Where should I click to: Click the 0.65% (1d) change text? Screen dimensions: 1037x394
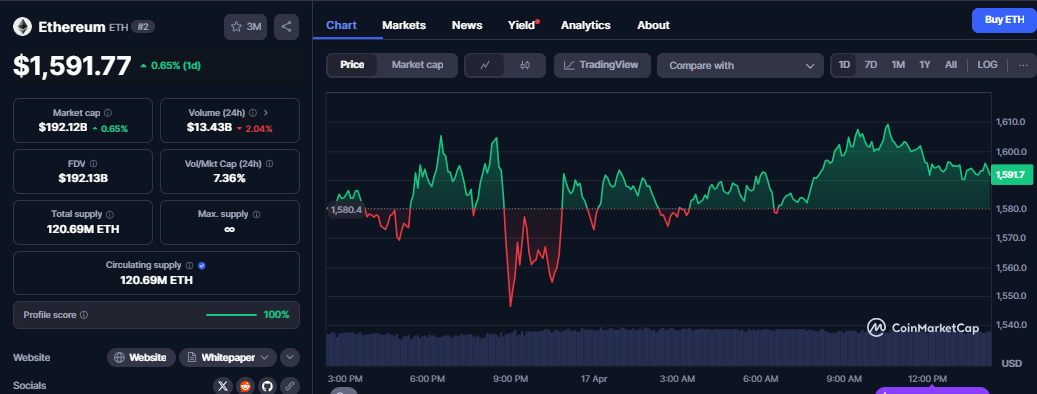pyautogui.click(x=170, y=65)
